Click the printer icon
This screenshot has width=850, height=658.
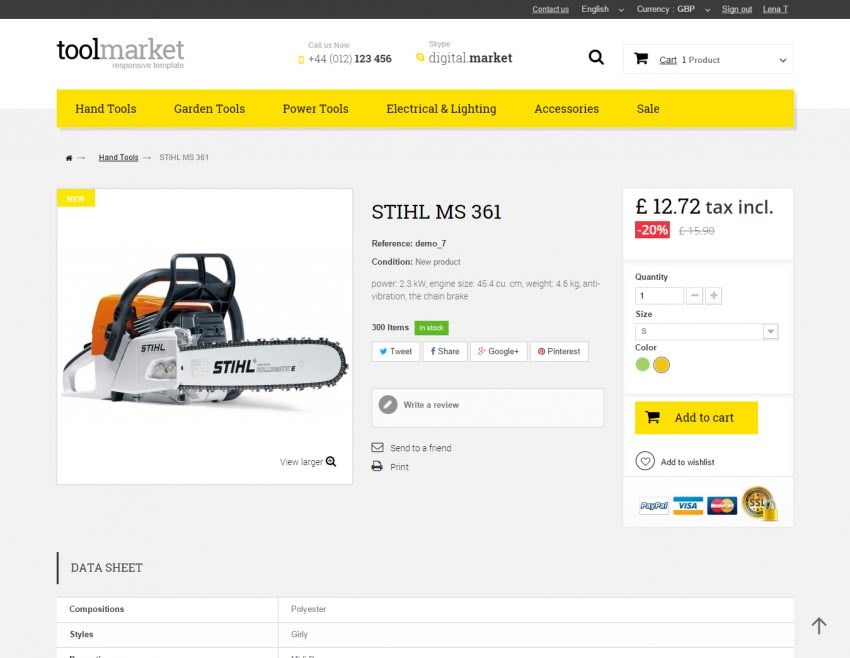coord(377,466)
